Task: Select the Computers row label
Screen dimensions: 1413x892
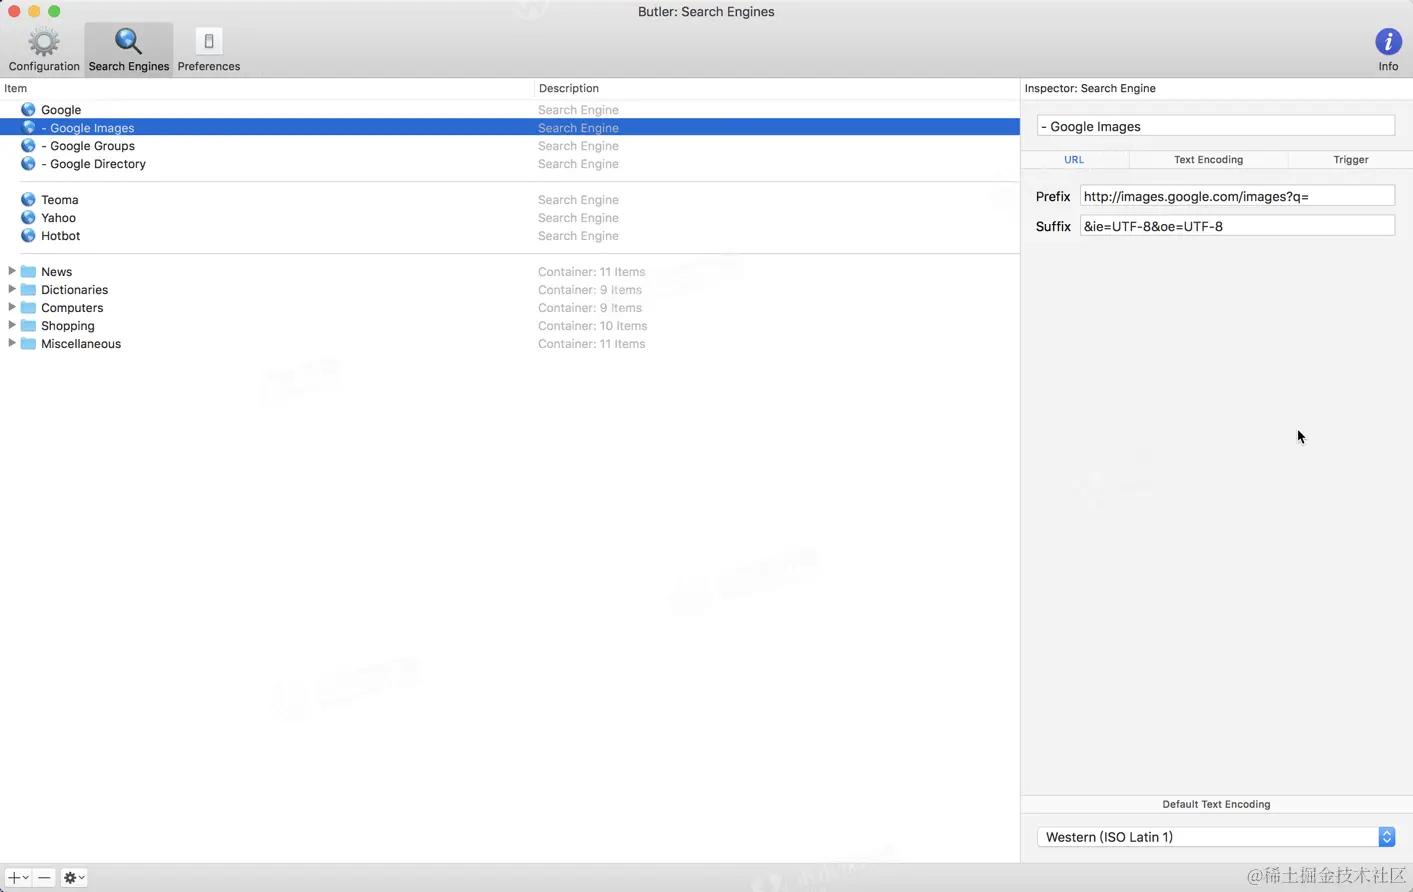Action: (x=72, y=308)
